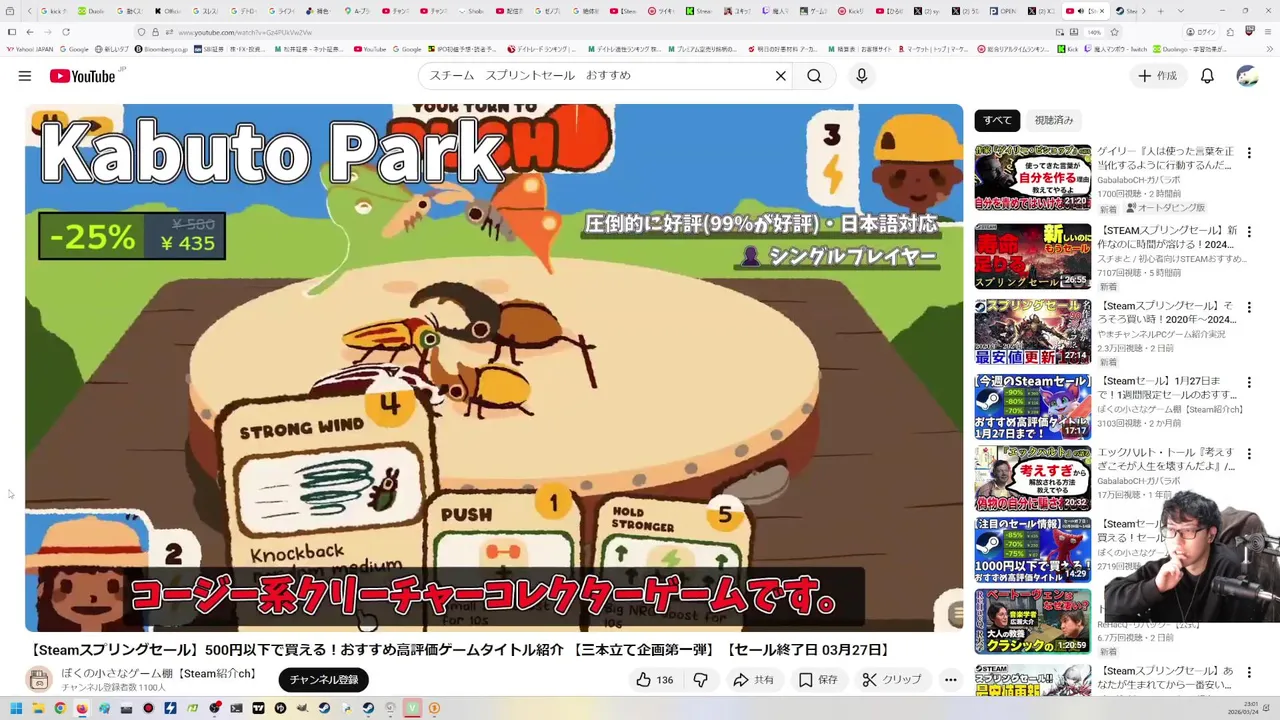Image resolution: width=1280 pixels, height=720 pixels.
Task: Open 【Steamスプリングセール】そろそろ買い時 video title
Action: (1168, 313)
